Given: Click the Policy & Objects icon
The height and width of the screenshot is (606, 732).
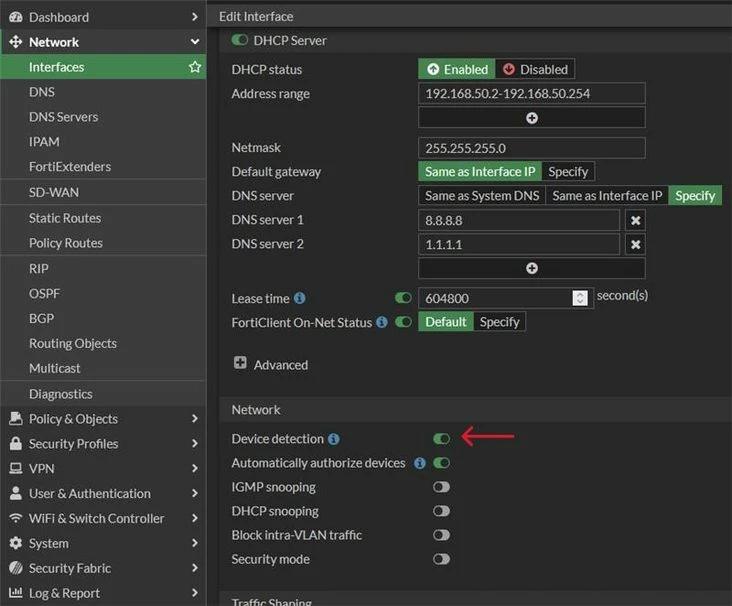Looking at the screenshot, I should 15,419.
